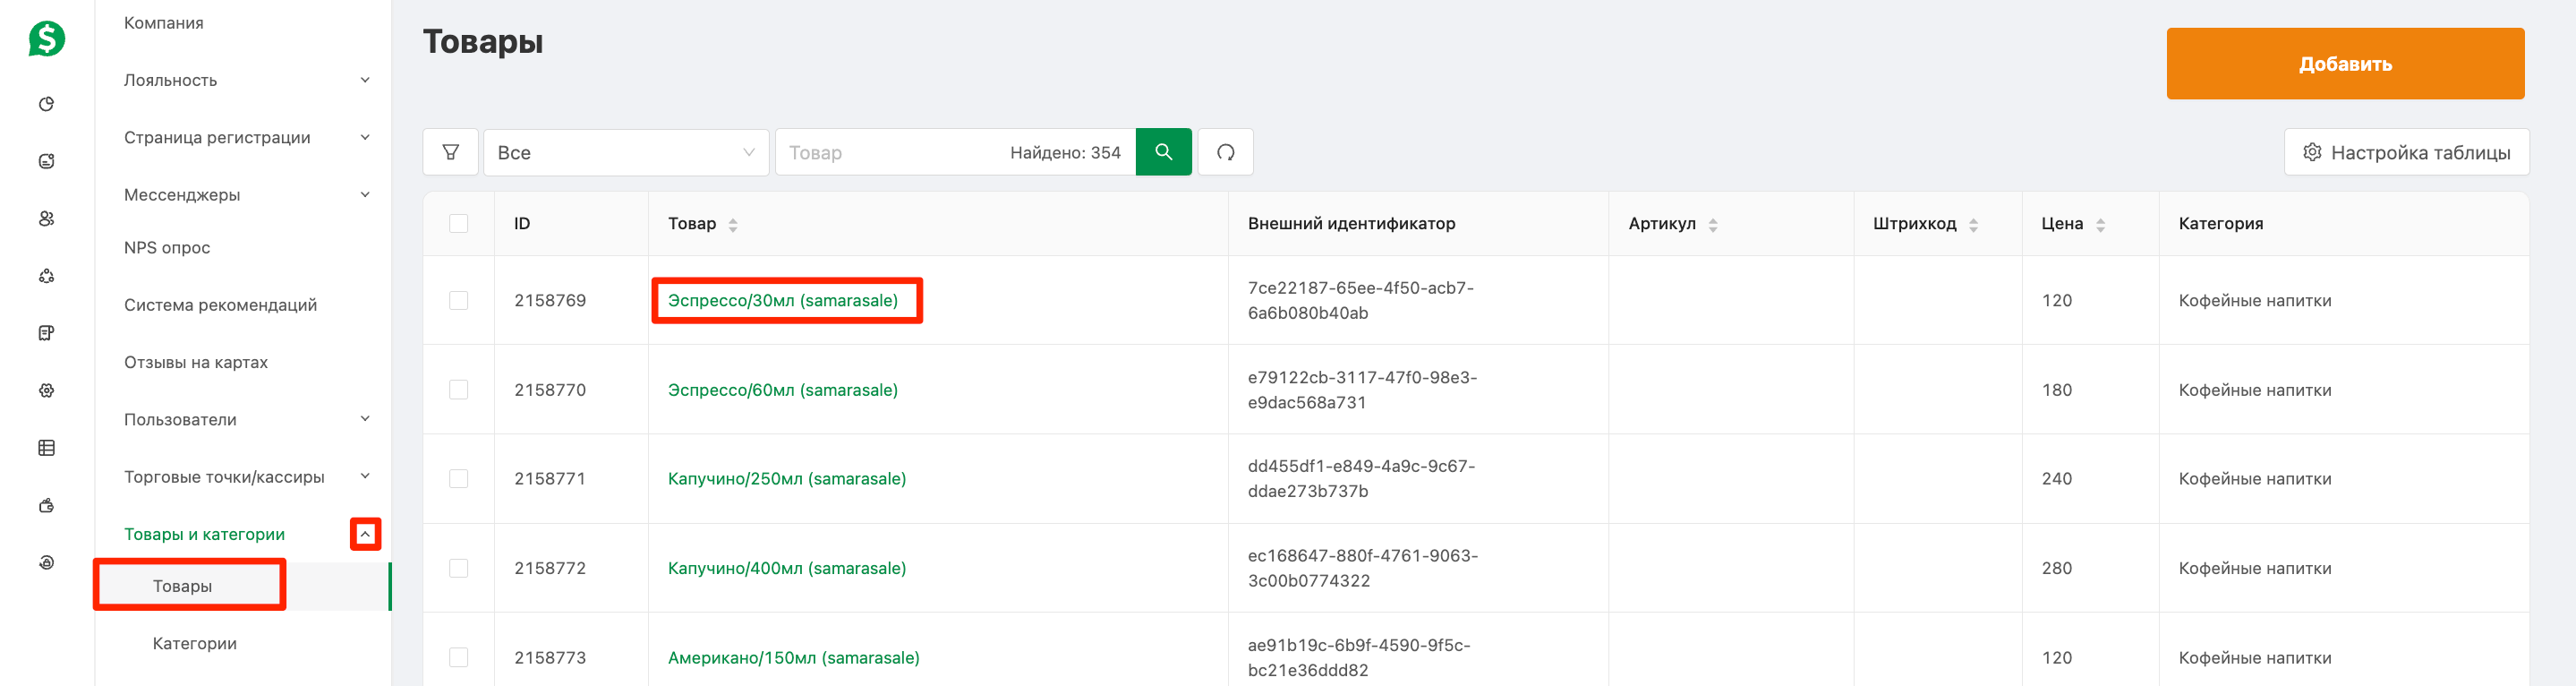Open Система рекомендаций menu item
Image resolution: width=2576 pixels, height=686 pixels.
[220, 305]
